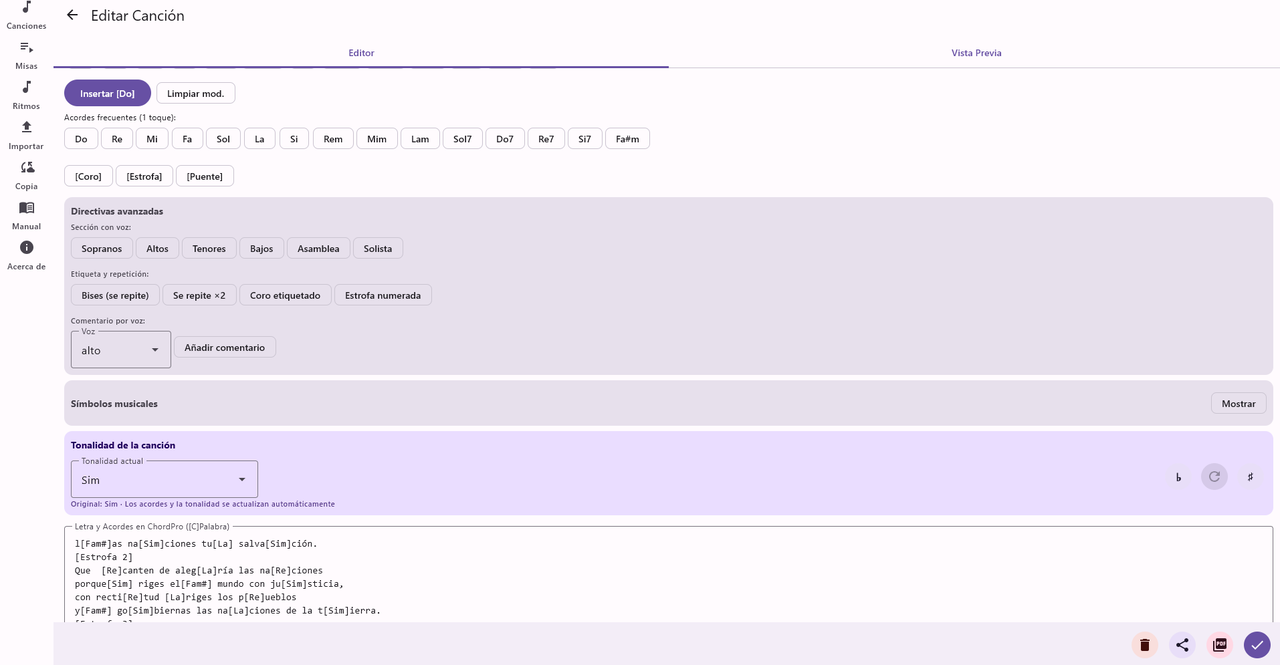Insert an [Estrofa] section tag
Screen dimensions: 1280x665
point(144,176)
